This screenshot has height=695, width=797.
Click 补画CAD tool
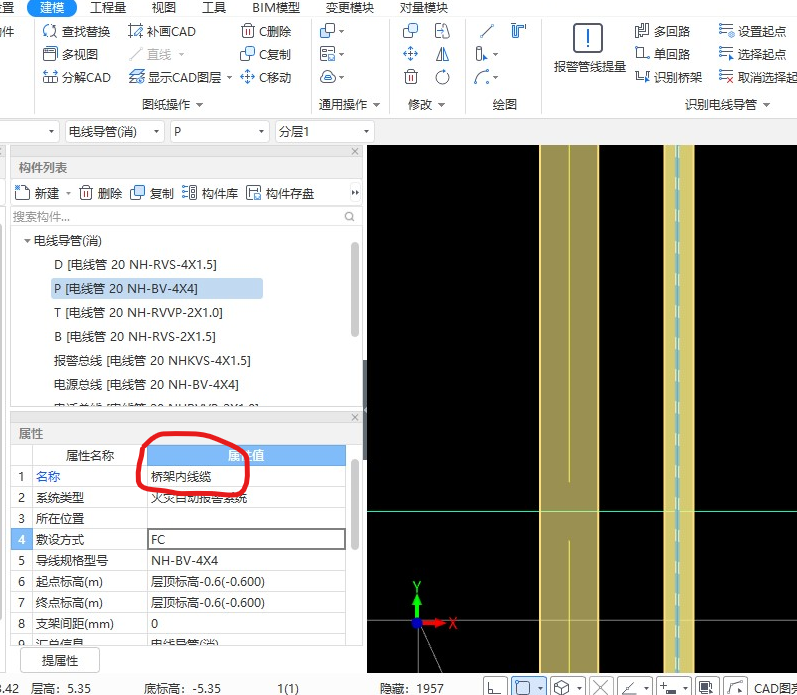tap(162, 32)
